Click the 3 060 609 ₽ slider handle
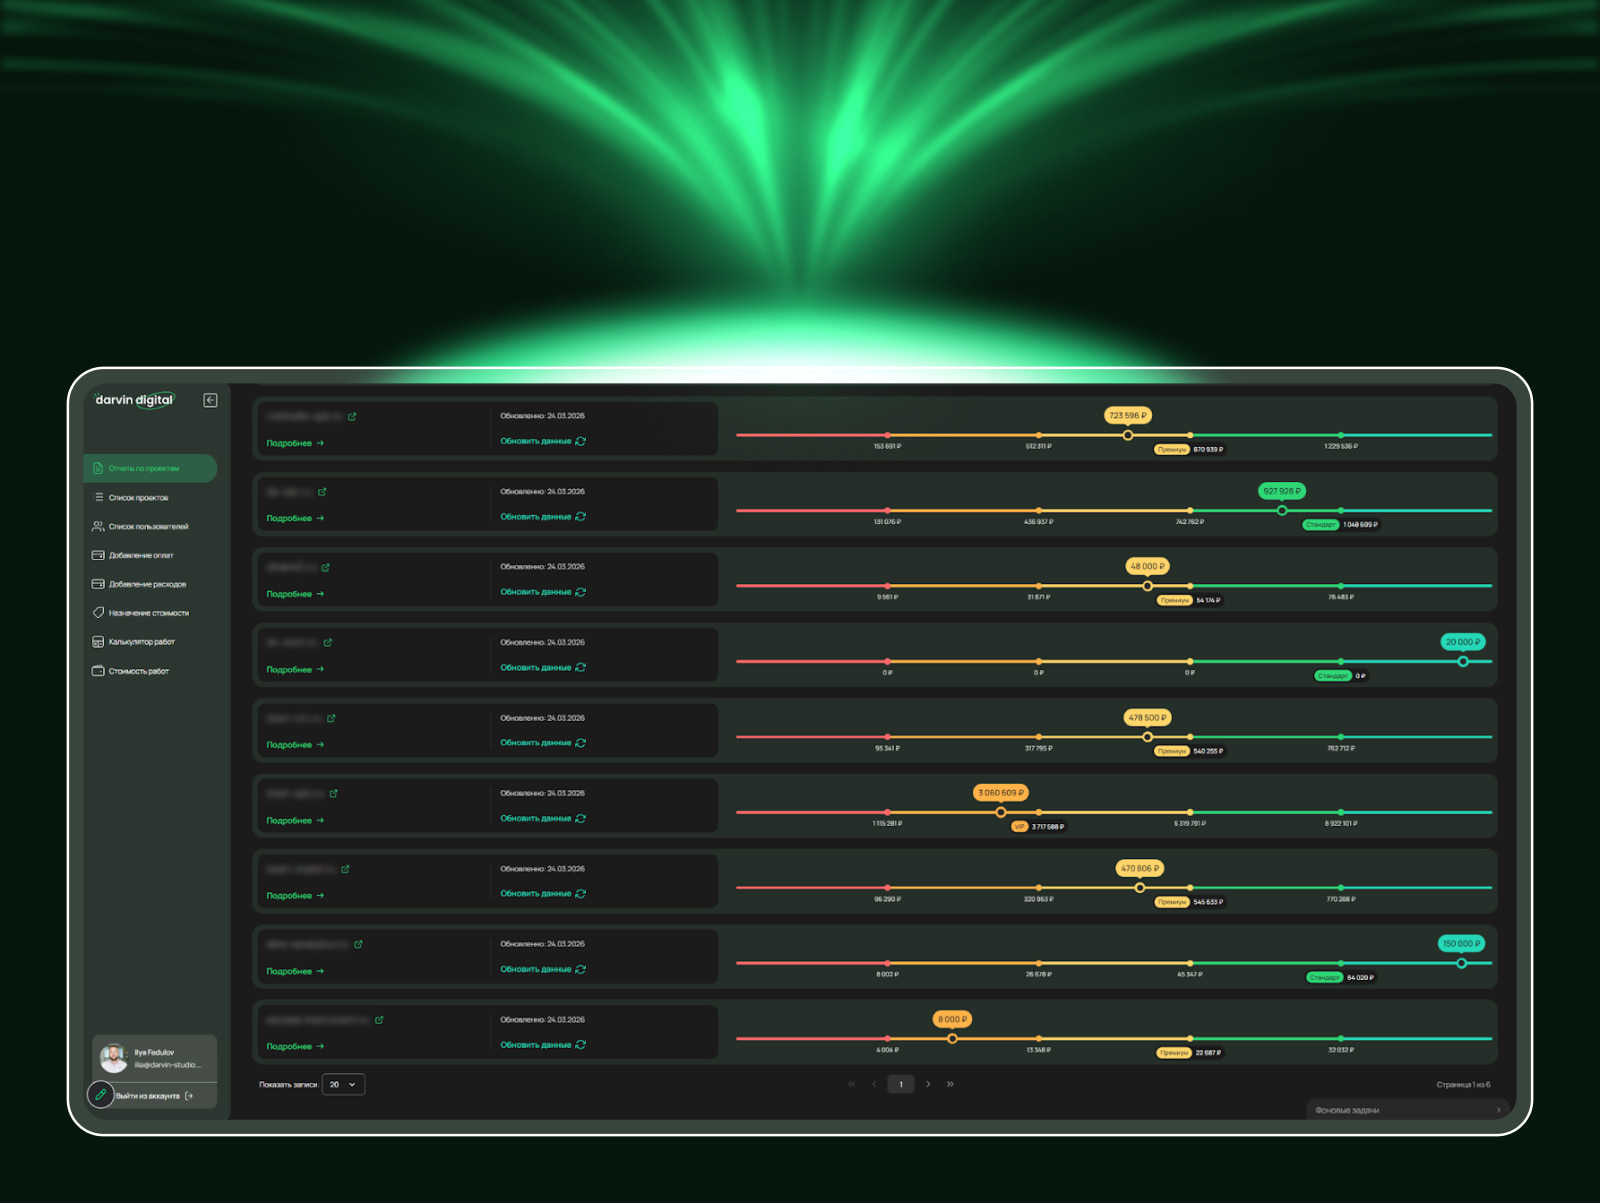 click(x=1001, y=812)
